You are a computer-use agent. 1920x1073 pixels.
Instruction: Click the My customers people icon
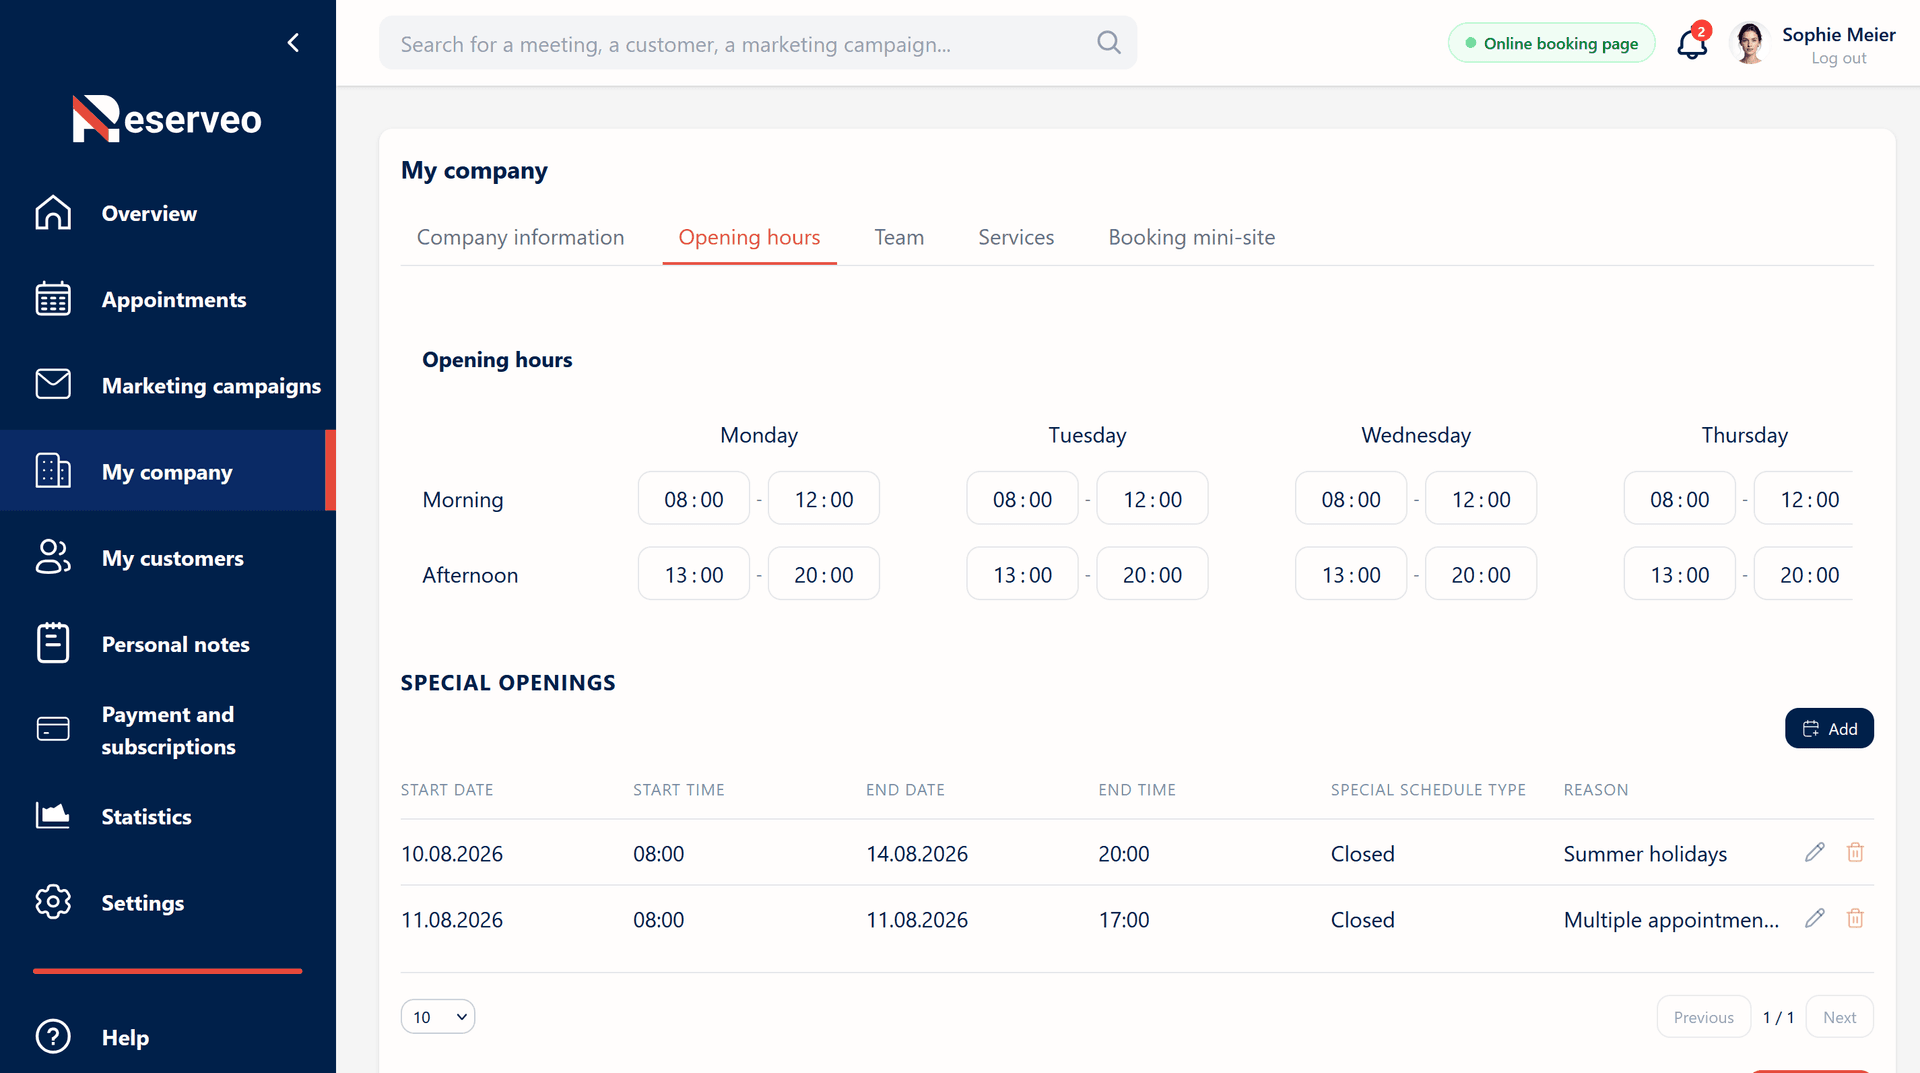tap(53, 557)
